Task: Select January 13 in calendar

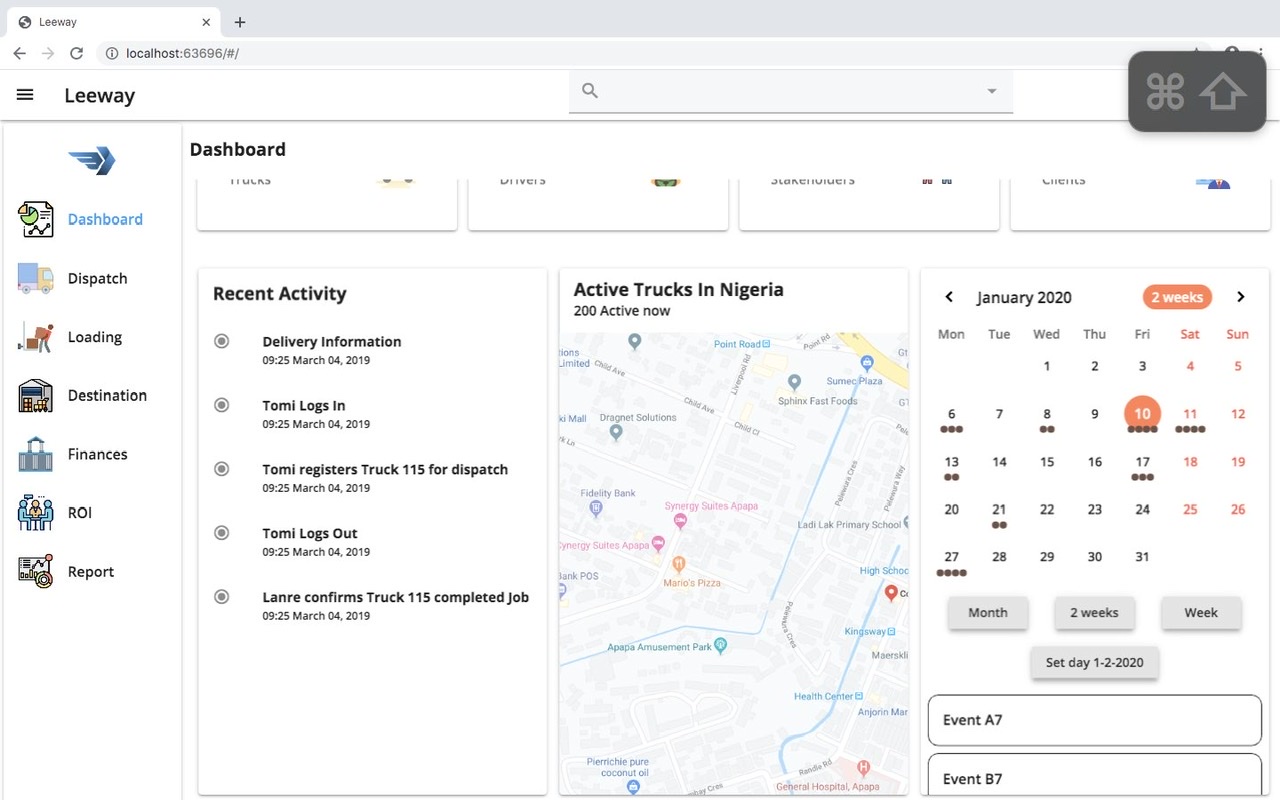Action: pyautogui.click(x=951, y=462)
